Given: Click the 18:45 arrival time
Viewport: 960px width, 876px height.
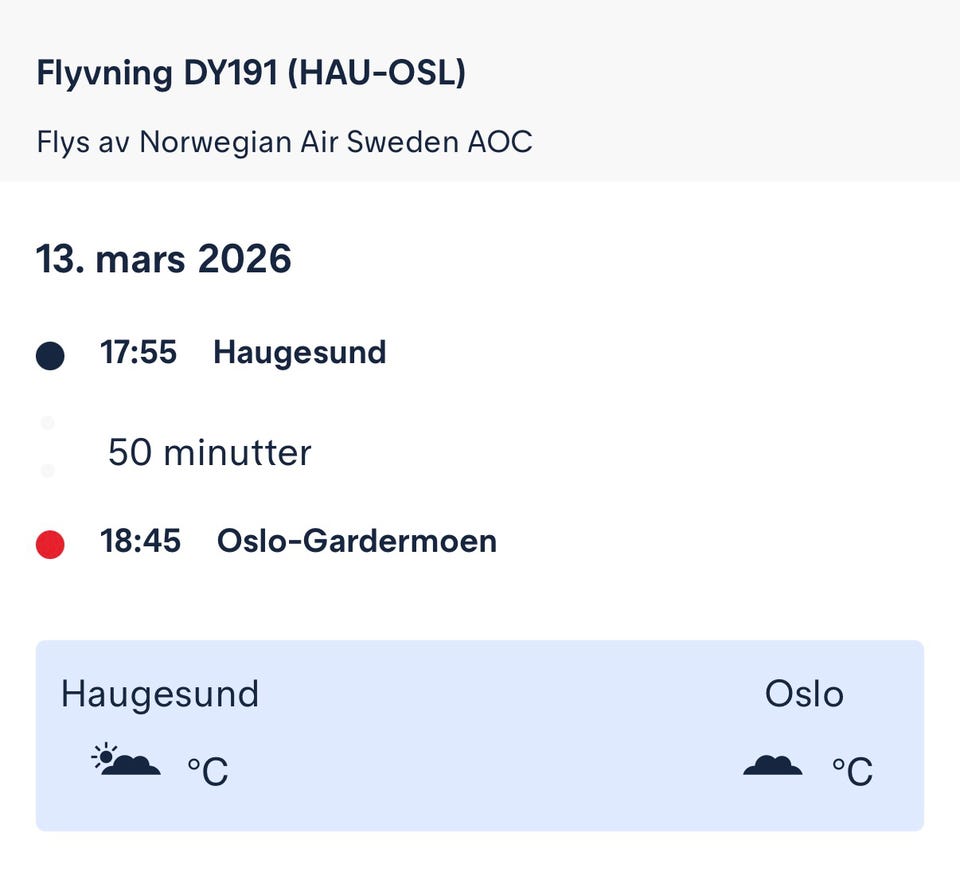Looking at the screenshot, I should (140, 541).
